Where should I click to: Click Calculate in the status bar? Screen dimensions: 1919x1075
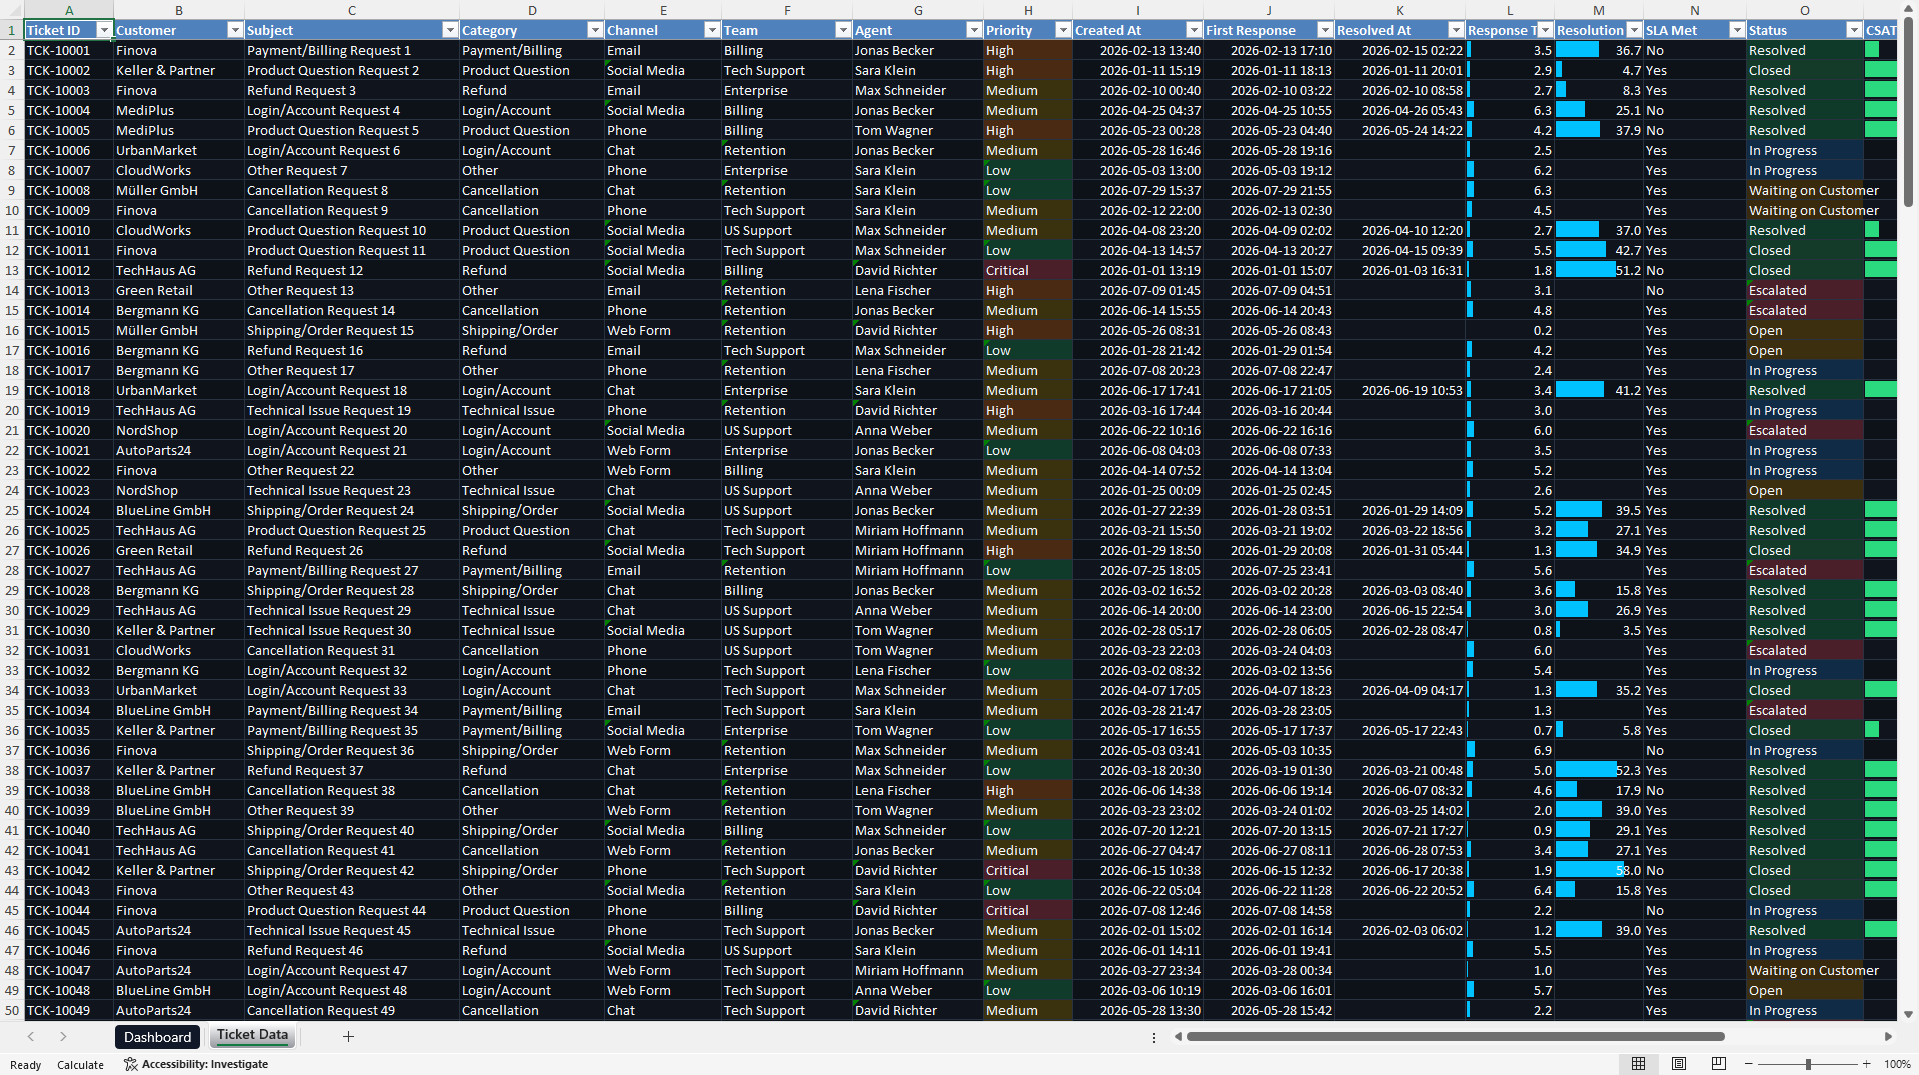[x=80, y=1065]
